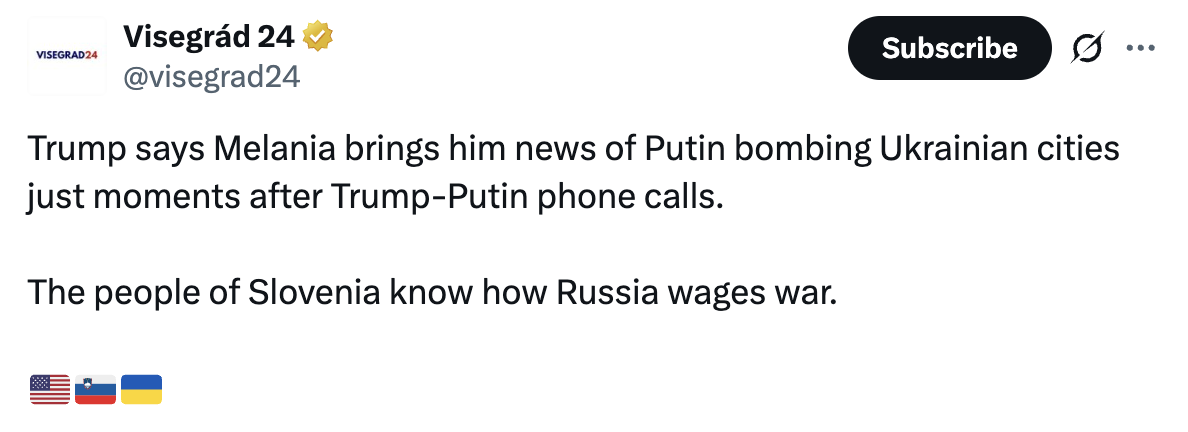Click the word "Slovenia" in the post
Viewport: 1188px width, 432px height.
(x=310, y=293)
